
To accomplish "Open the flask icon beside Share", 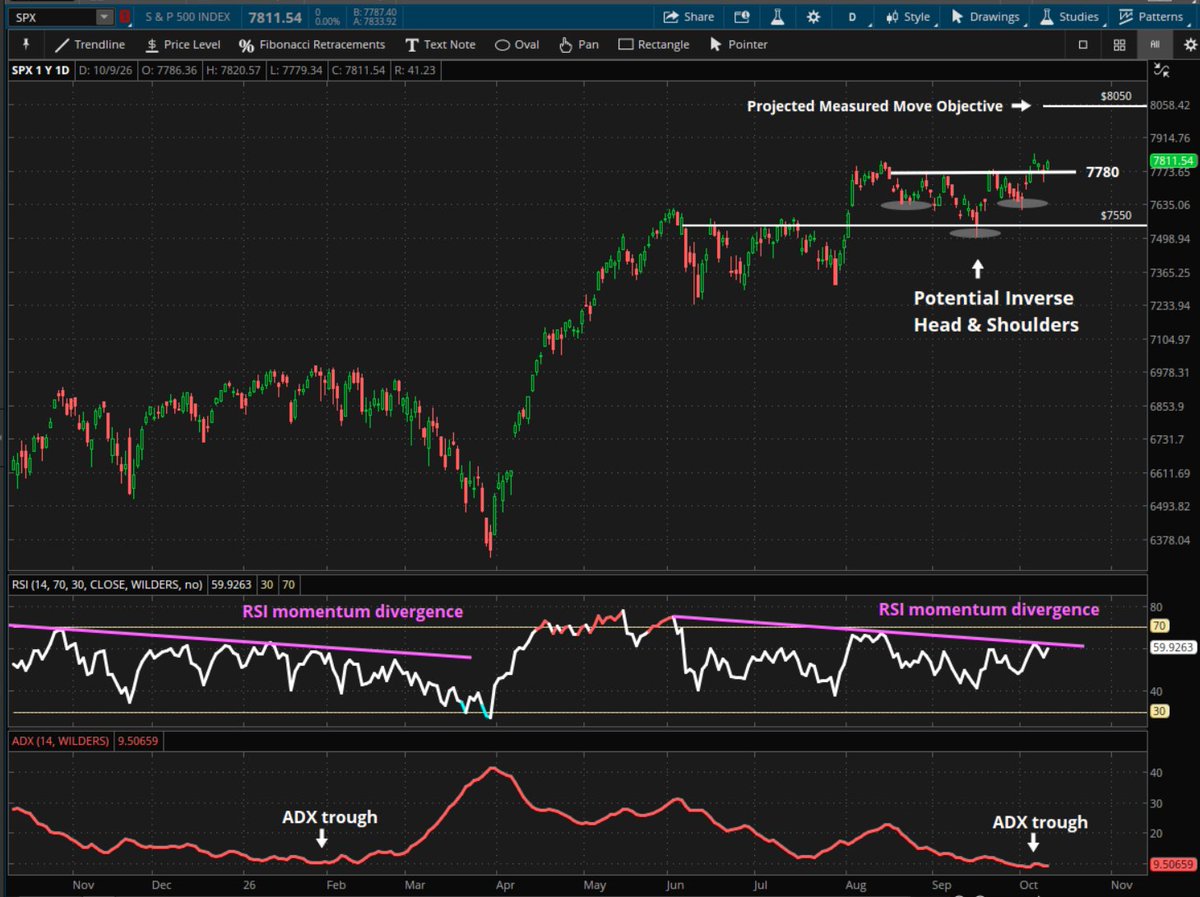I will (777, 17).
